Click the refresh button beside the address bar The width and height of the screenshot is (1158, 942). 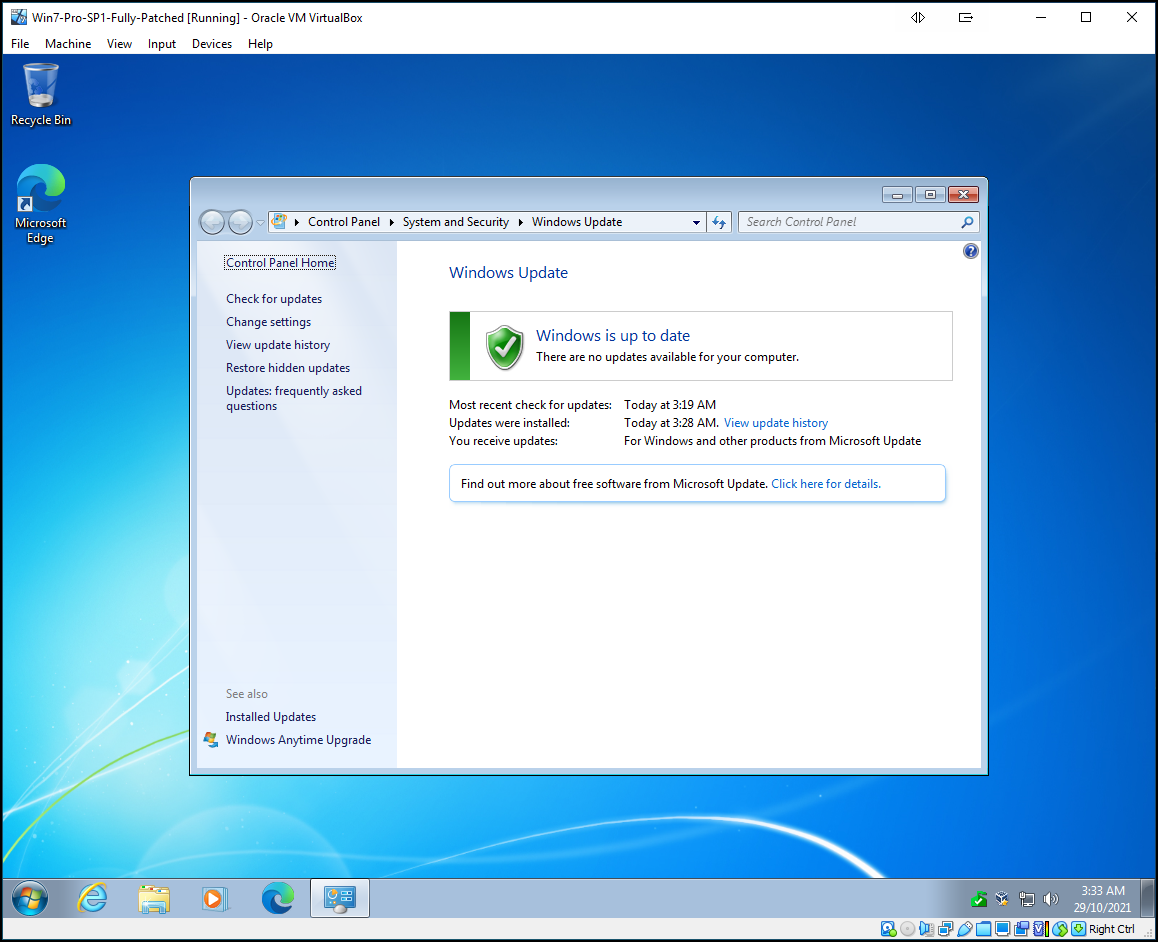coord(719,222)
